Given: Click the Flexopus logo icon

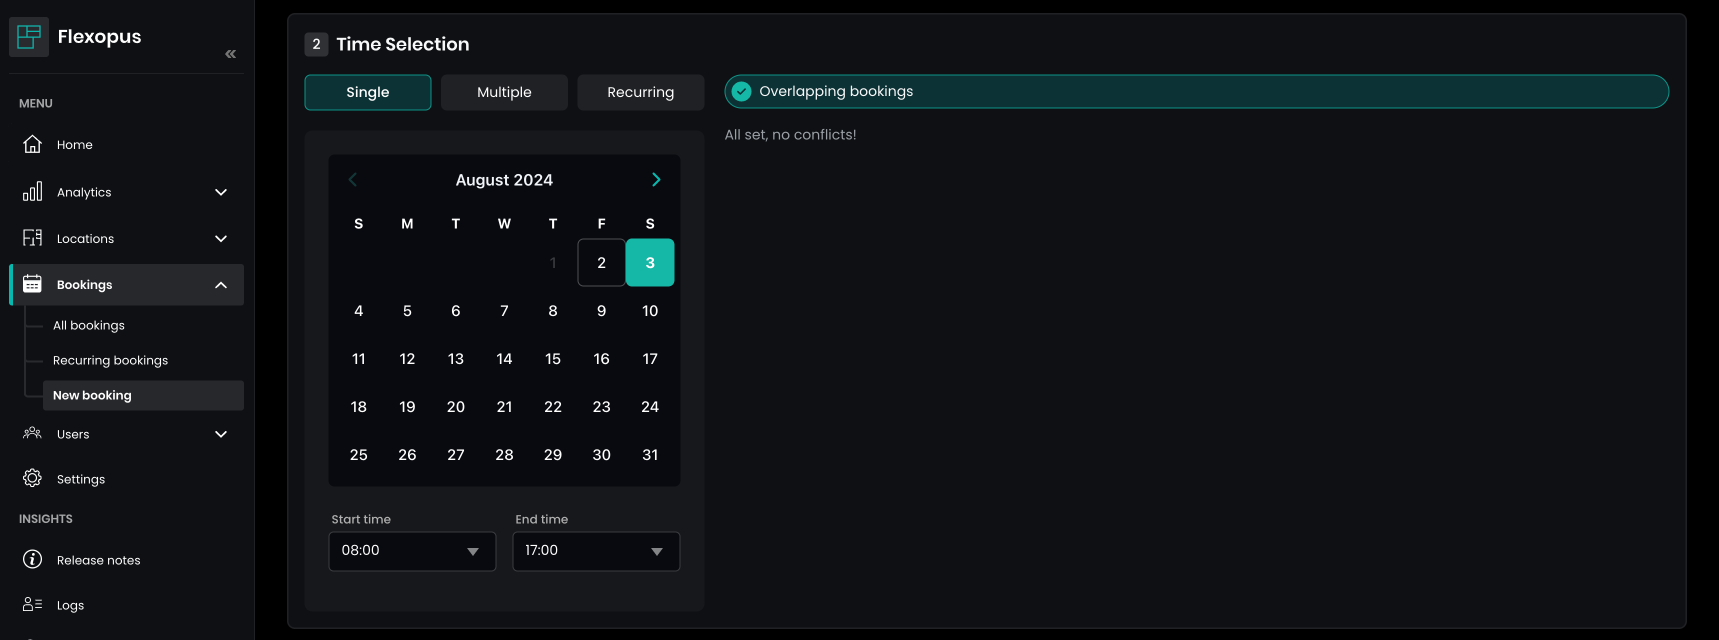Looking at the screenshot, I should tap(29, 37).
